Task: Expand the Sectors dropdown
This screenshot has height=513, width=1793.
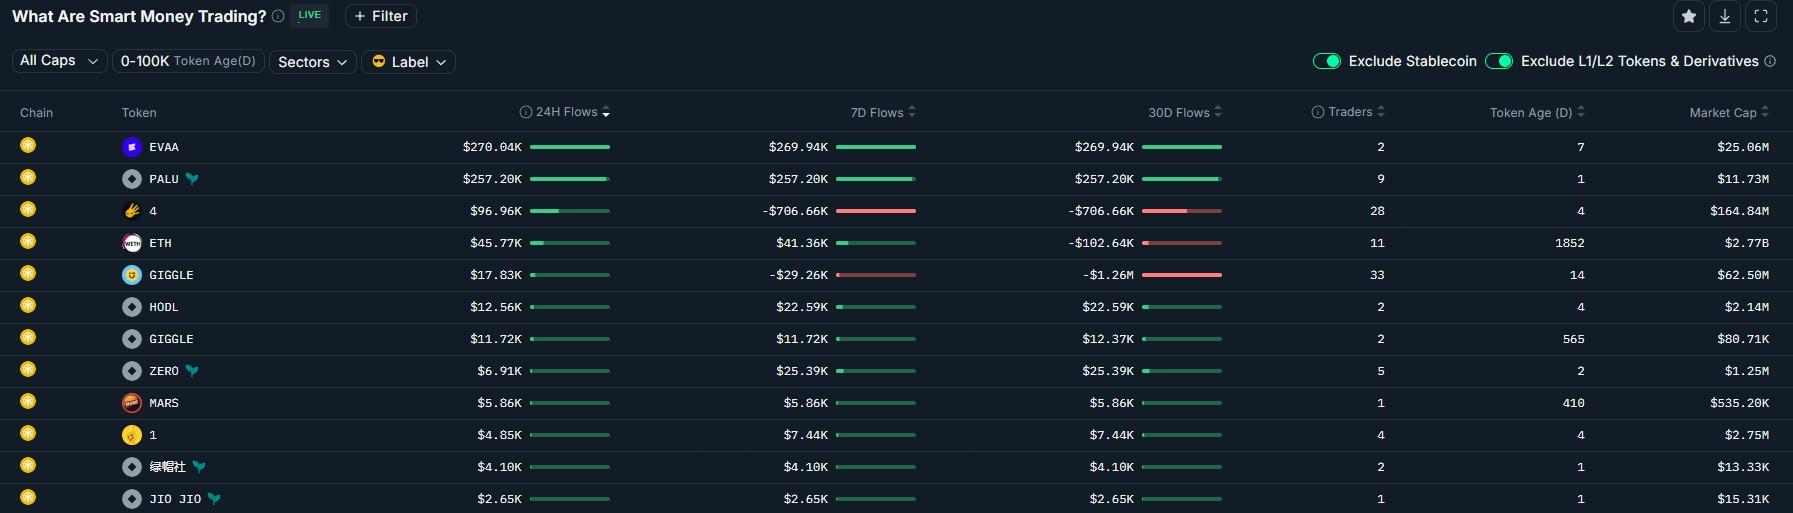Action: 312,62
